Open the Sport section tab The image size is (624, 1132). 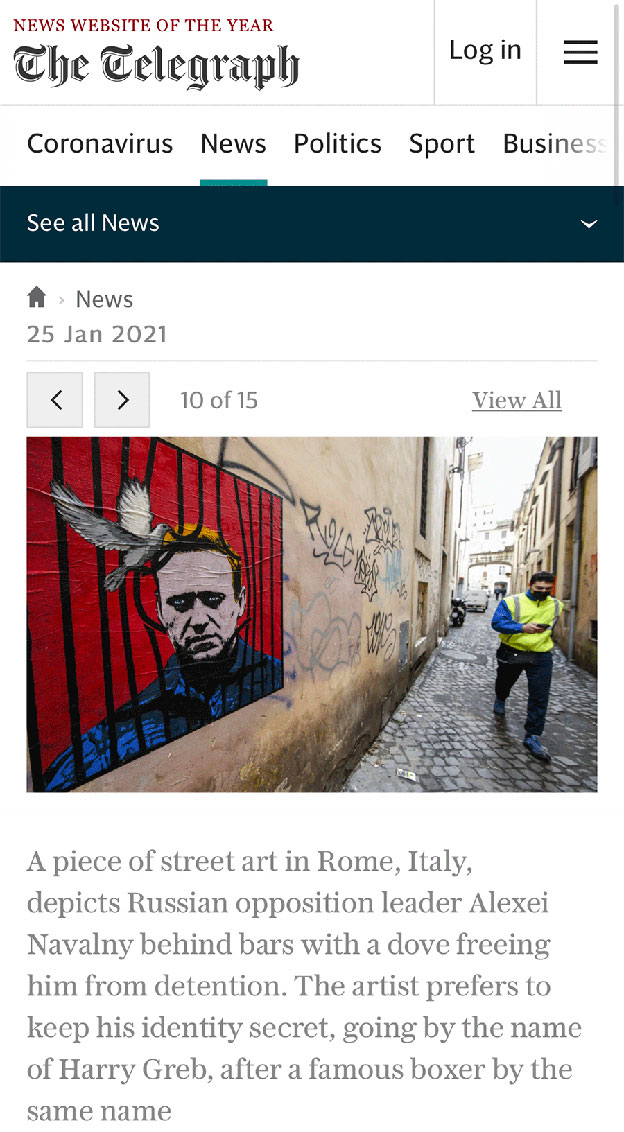click(442, 144)
